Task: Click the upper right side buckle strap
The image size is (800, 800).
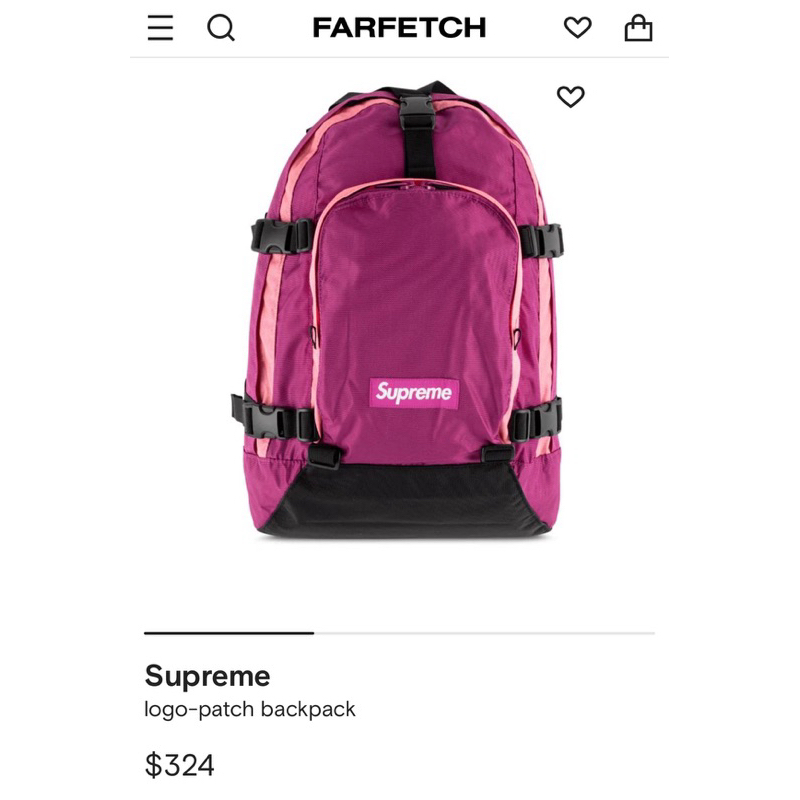Action: [x=541, y=241]
